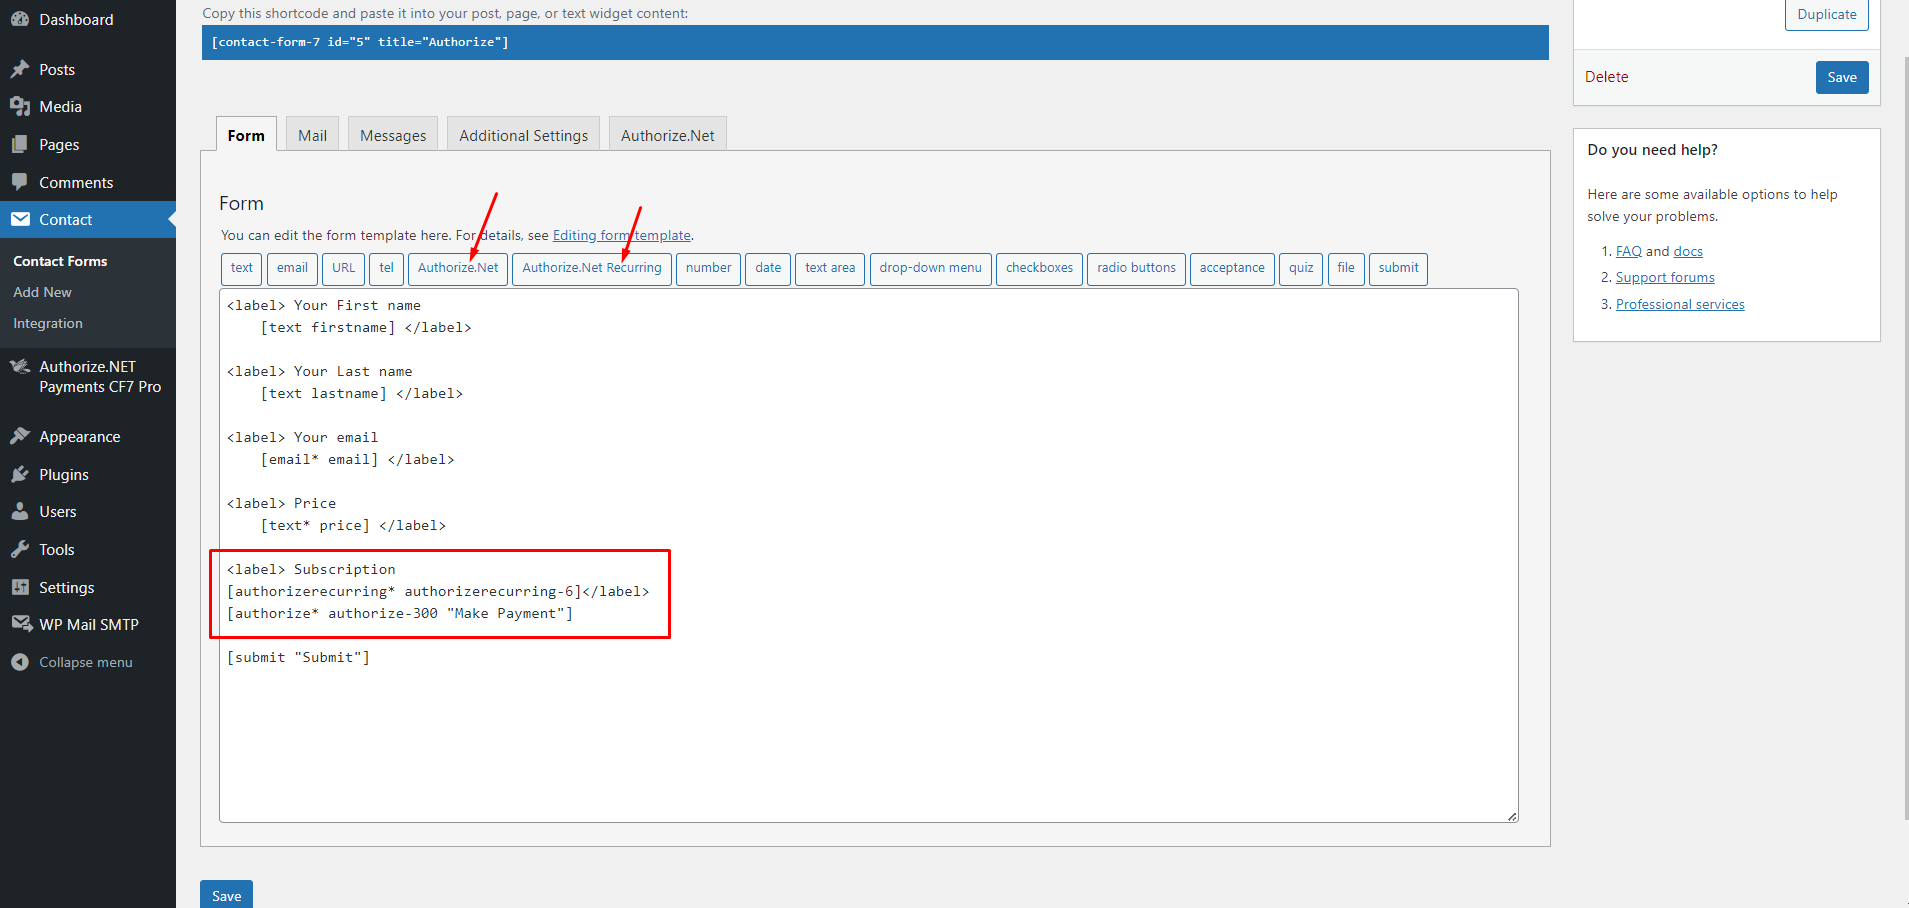Add an Authorize.Net Recurring tag

pyautogui.click(x=591, y=268)
